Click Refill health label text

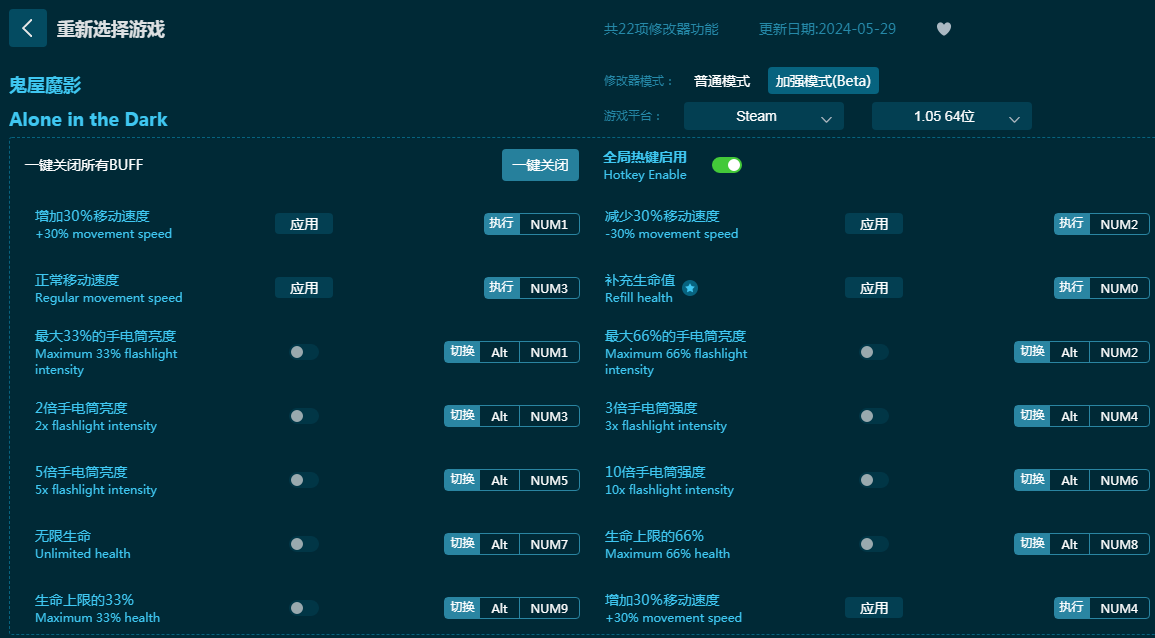point(639,298)
